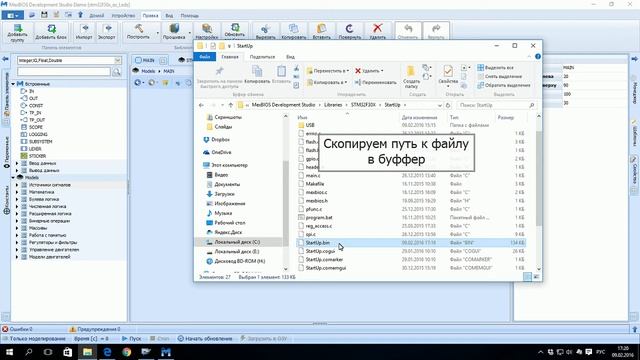Switch to Explorer's Поделиться tab
Viewport: 640px width, 360px height.
(262, 57)
